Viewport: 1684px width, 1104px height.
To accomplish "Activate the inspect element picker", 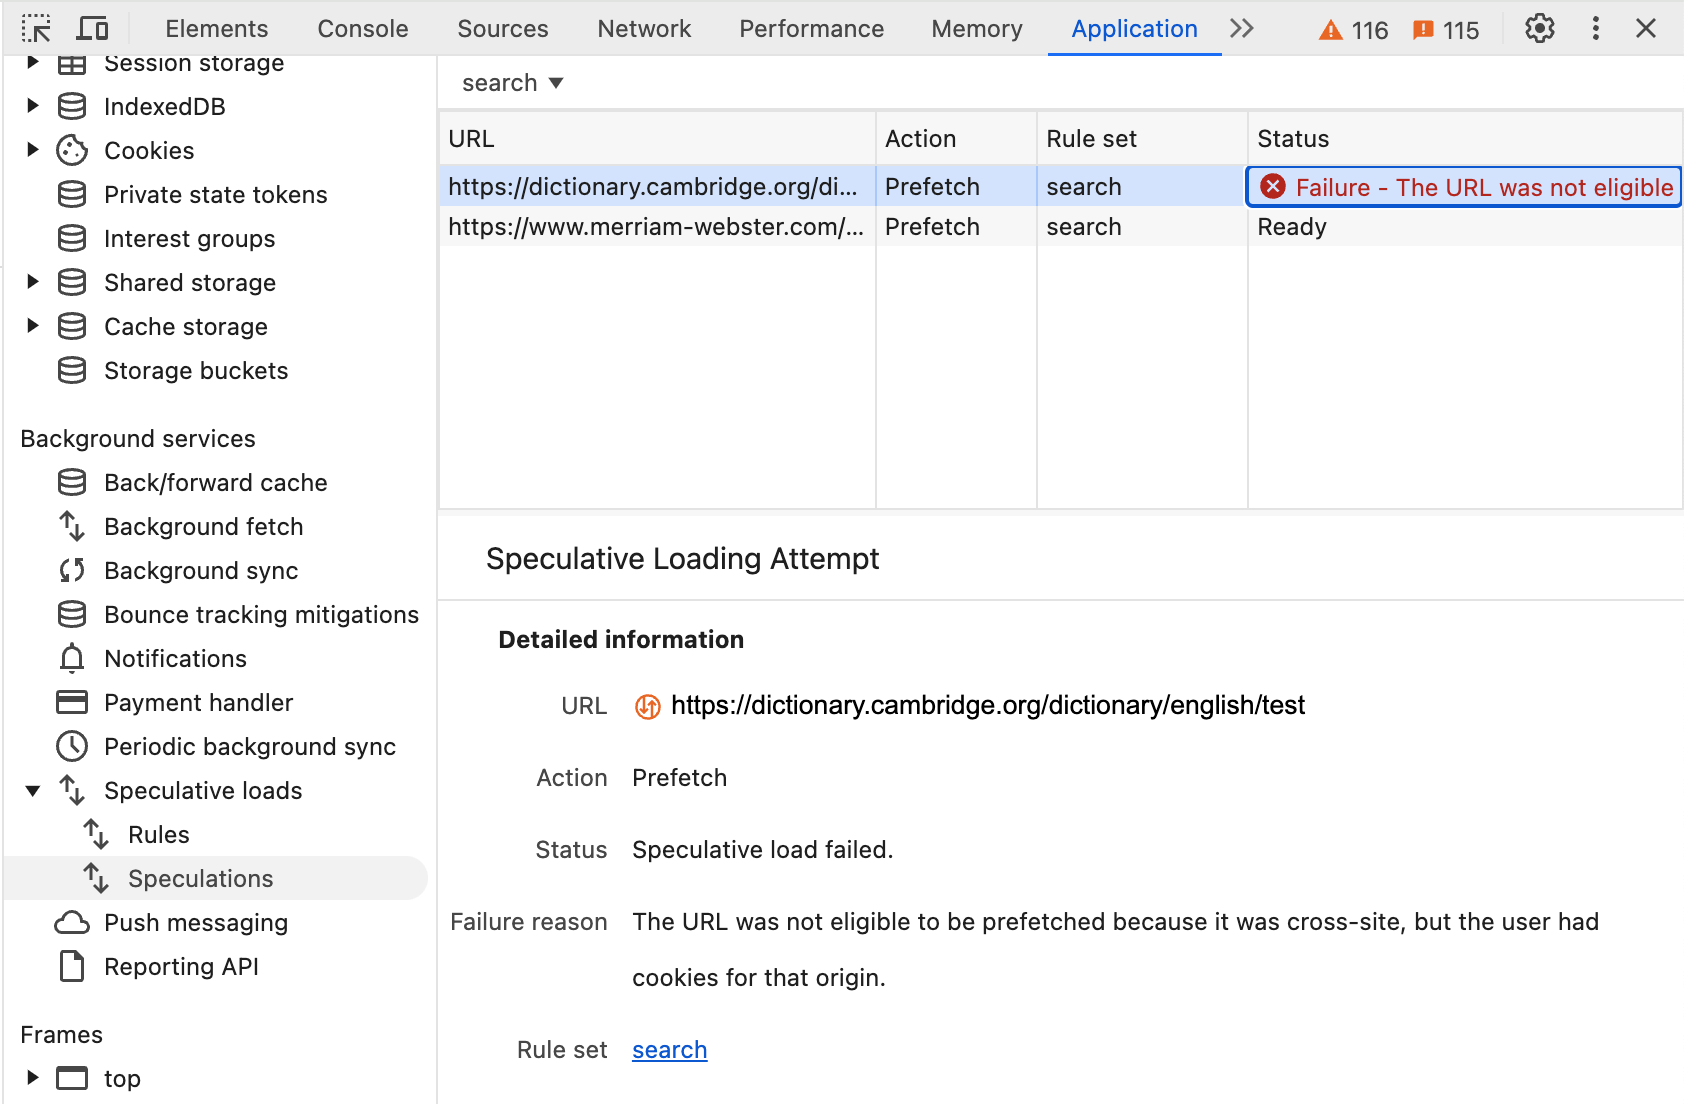I will [37, 28].
